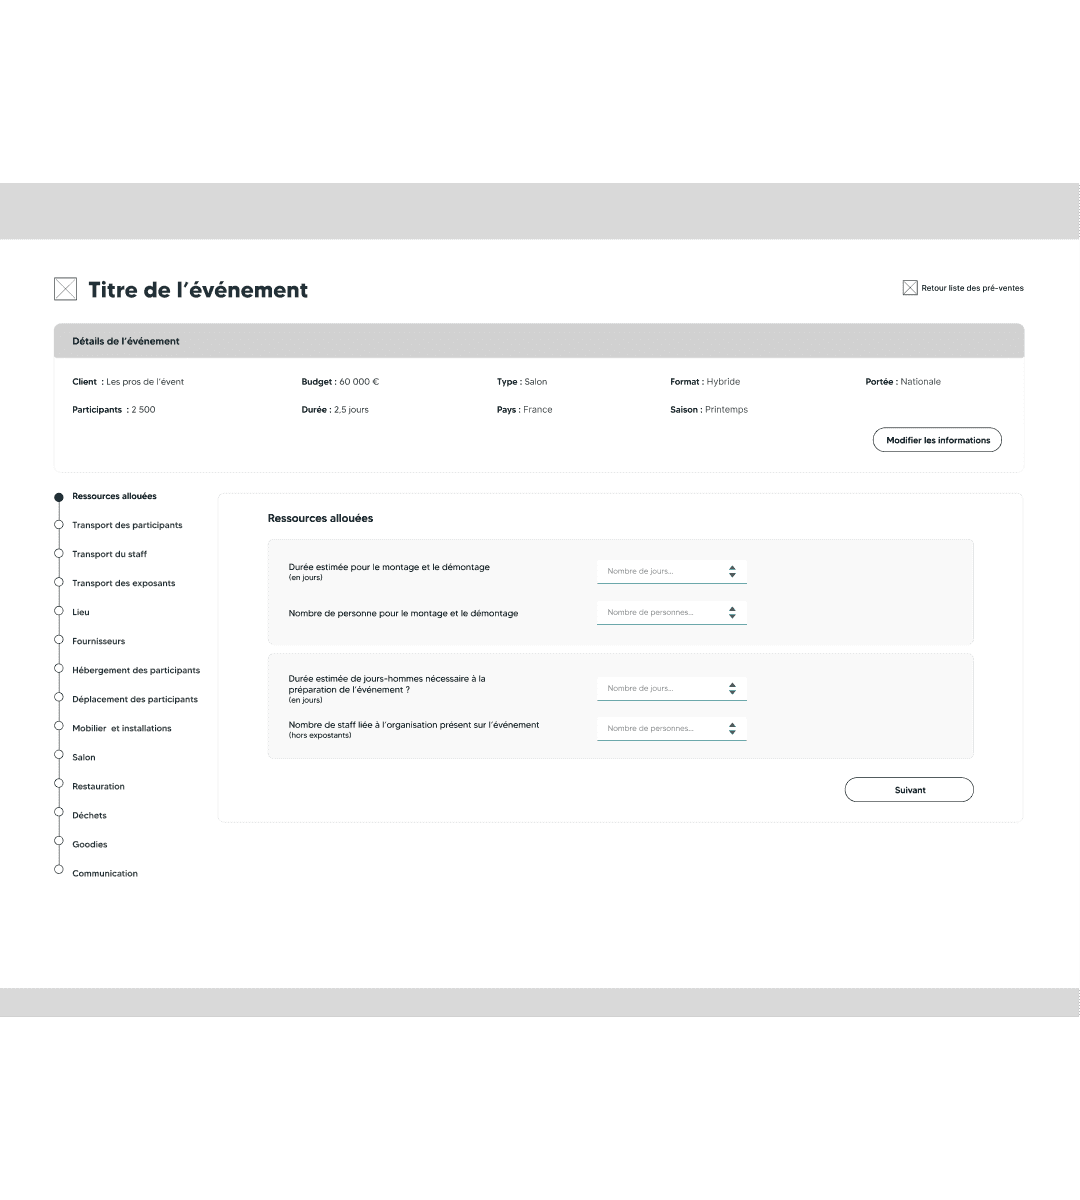Open Retour liste des pré-ventes

[971, 288]
